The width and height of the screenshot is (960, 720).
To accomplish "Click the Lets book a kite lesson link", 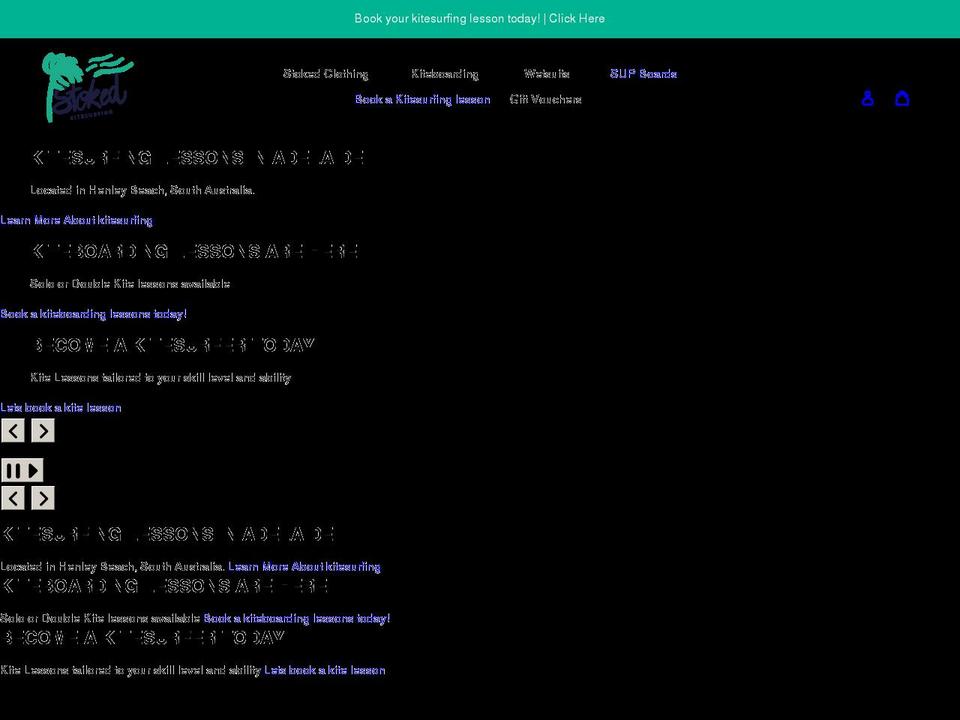I will click(x=61, y=407).
